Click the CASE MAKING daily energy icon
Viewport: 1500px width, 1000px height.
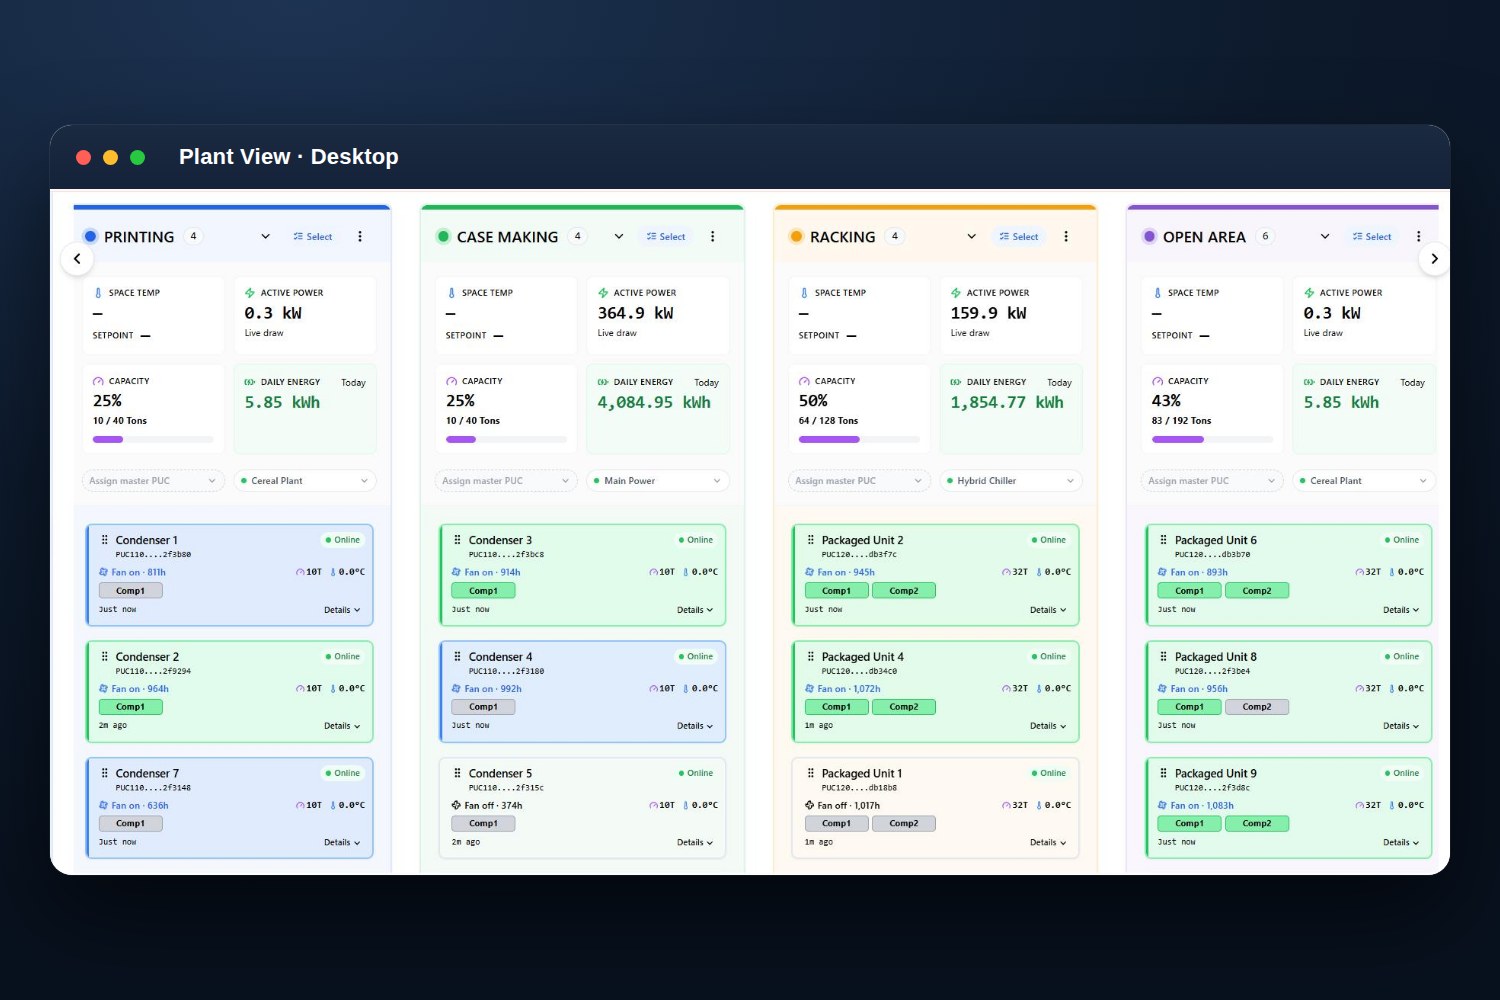[603, 382]
